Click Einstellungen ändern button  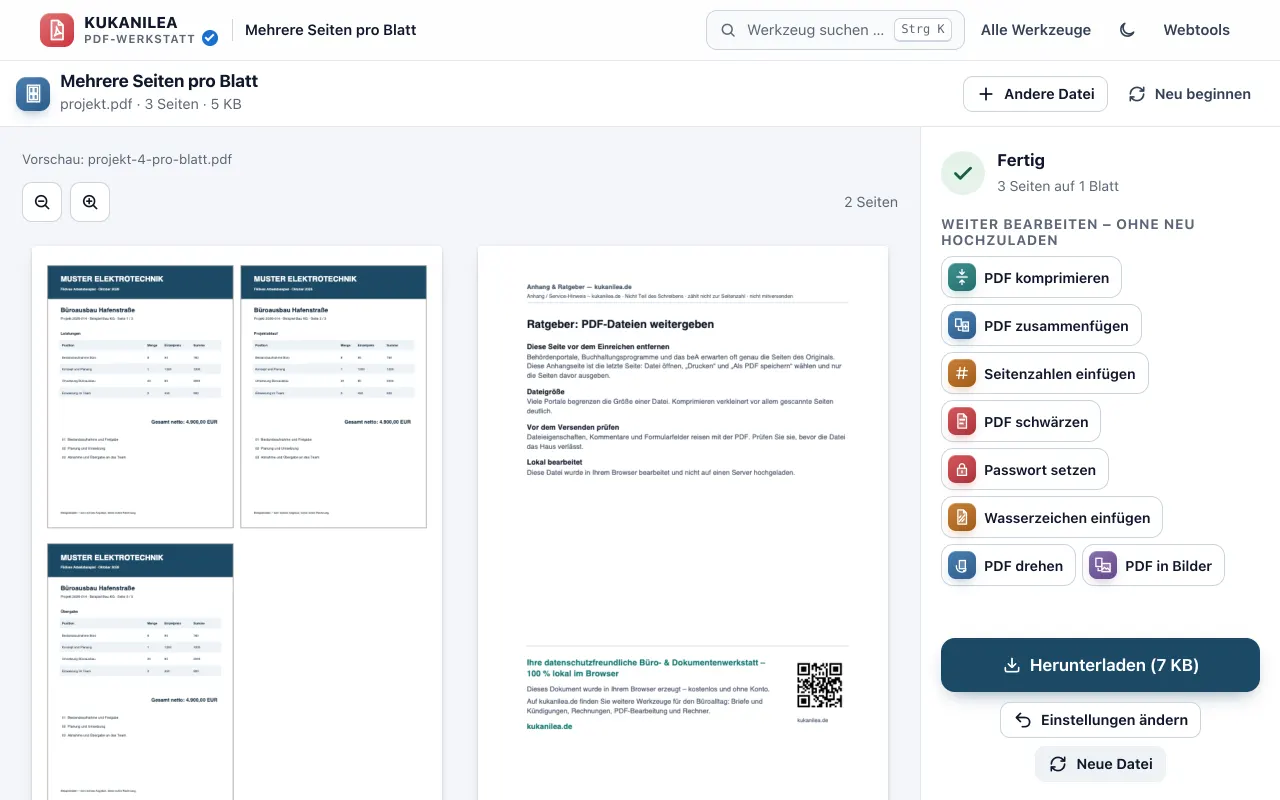click(1100, 720)
